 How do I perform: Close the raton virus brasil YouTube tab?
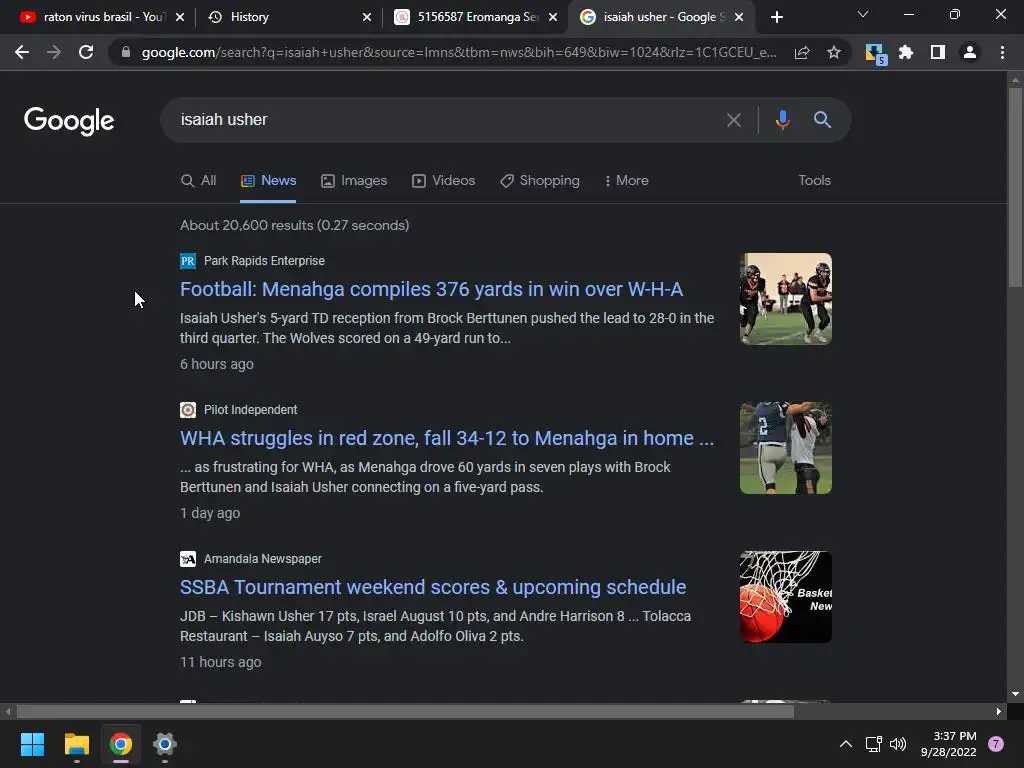(x=180, y=17)
